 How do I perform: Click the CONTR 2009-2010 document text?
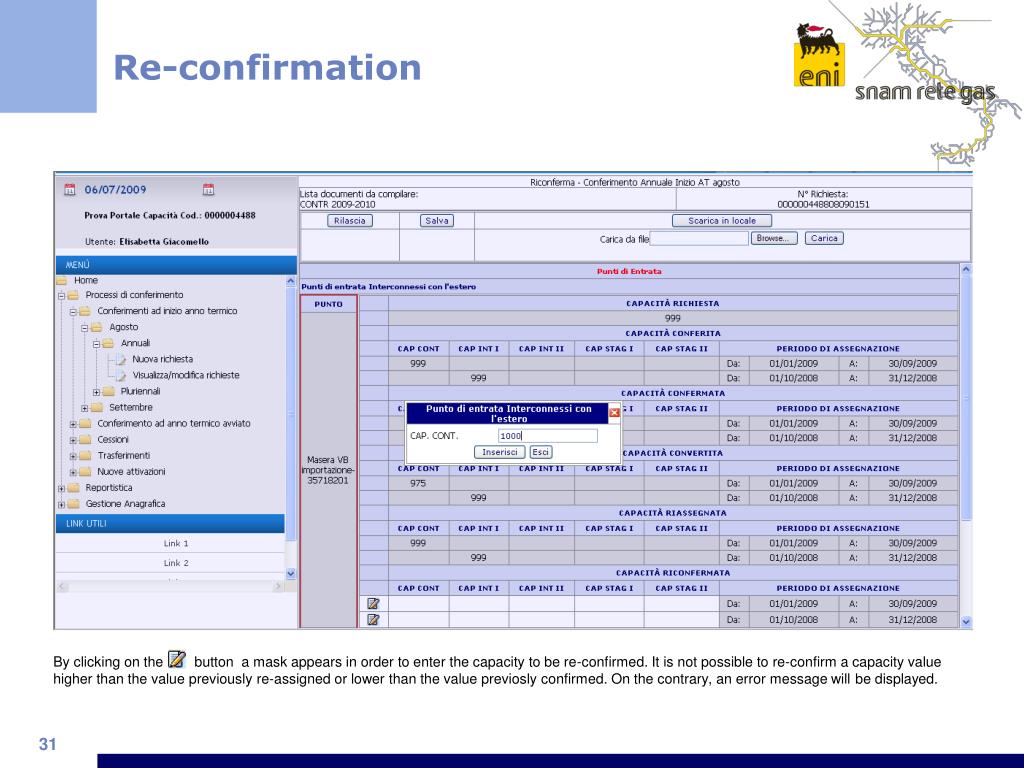338,204
